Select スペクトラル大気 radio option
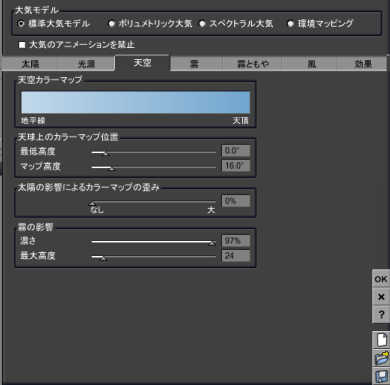The height and width of the screenshot is (385, 390). [x=202, y=24]
